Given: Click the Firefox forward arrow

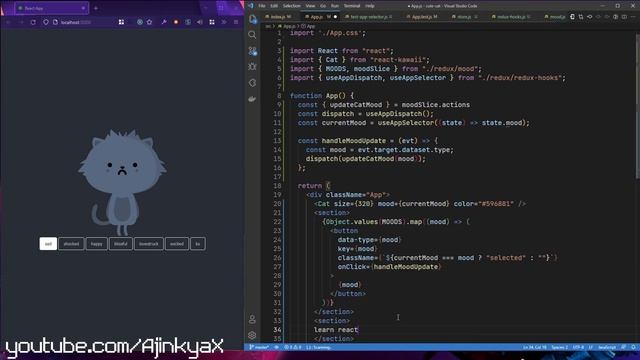Looking at the screenshot, I should 21,22.
